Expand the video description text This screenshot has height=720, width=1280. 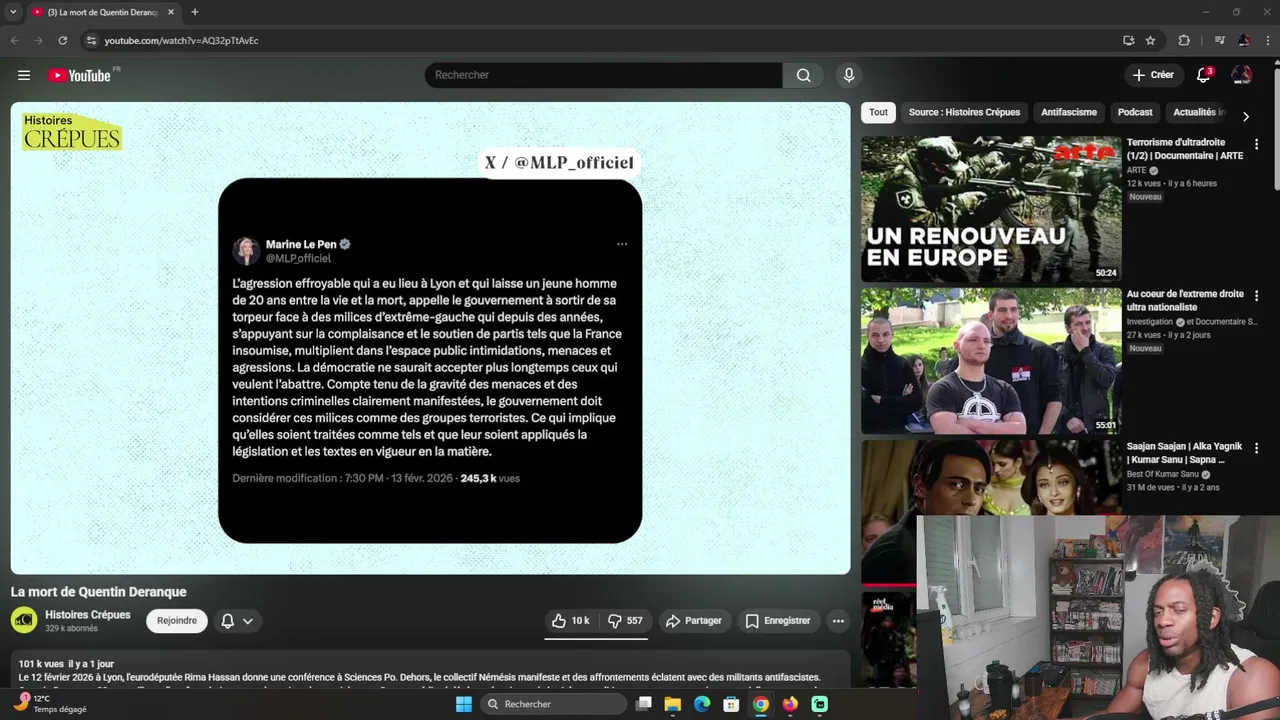click(x=430, y=670)
